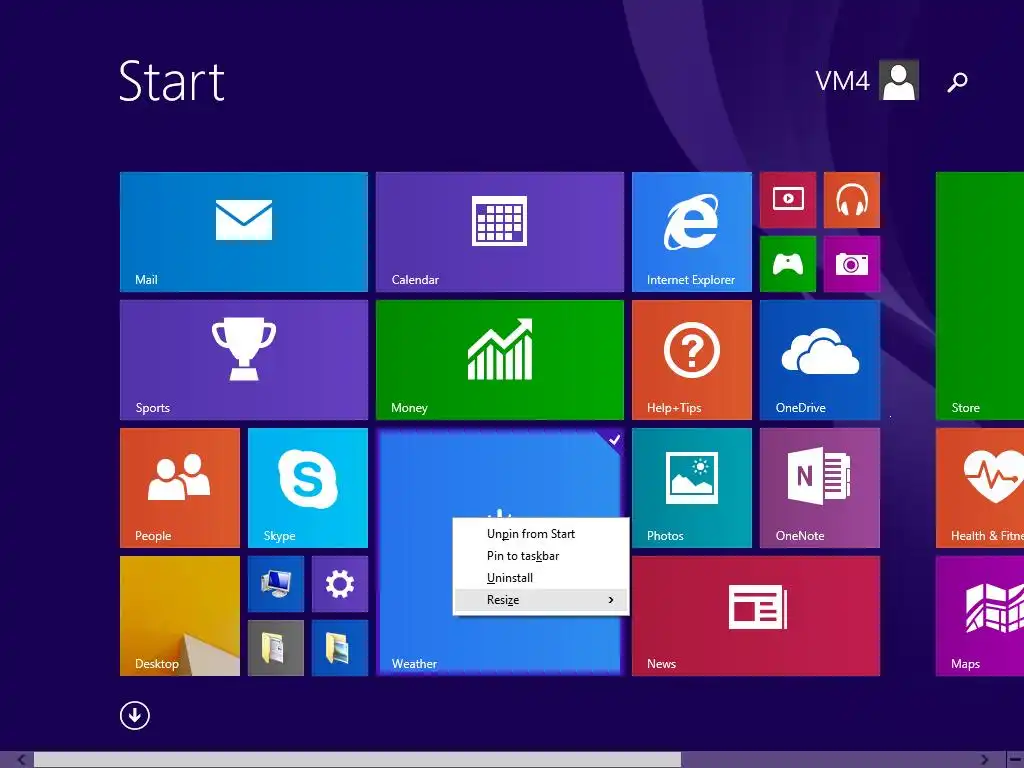1024x768 pixels.
Task: Choose Unpin from Start
Action: click(x=541, y=534)
